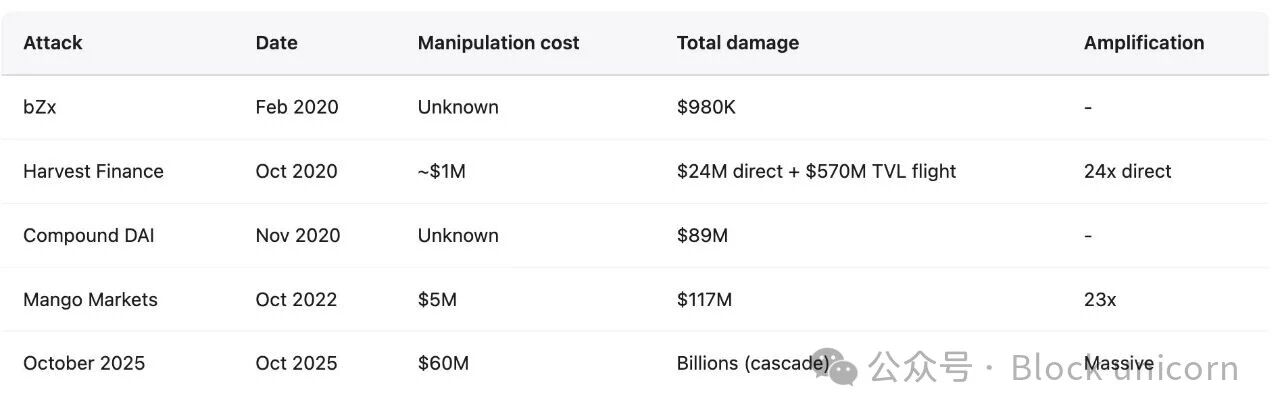
Task: Click the Date column header
Action: click(x=276, y=43)
